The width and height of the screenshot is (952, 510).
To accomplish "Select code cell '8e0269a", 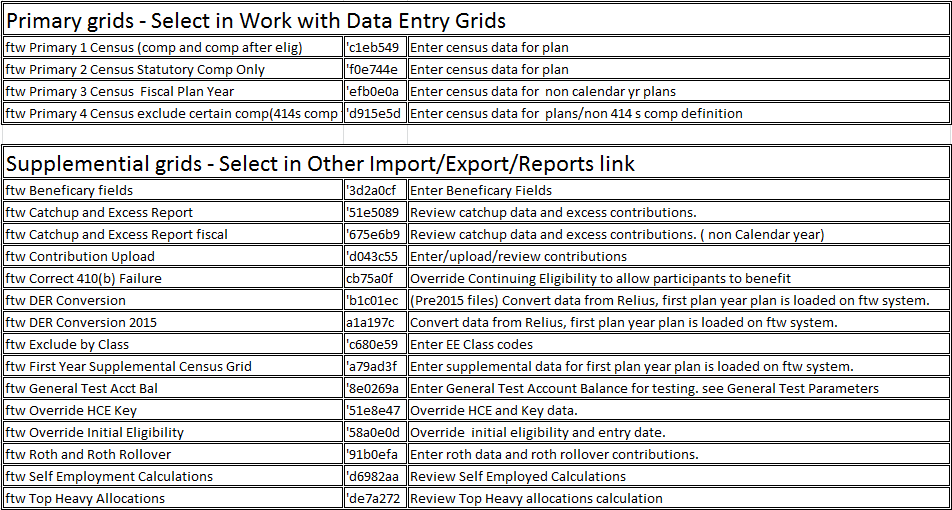I will 375,388.
